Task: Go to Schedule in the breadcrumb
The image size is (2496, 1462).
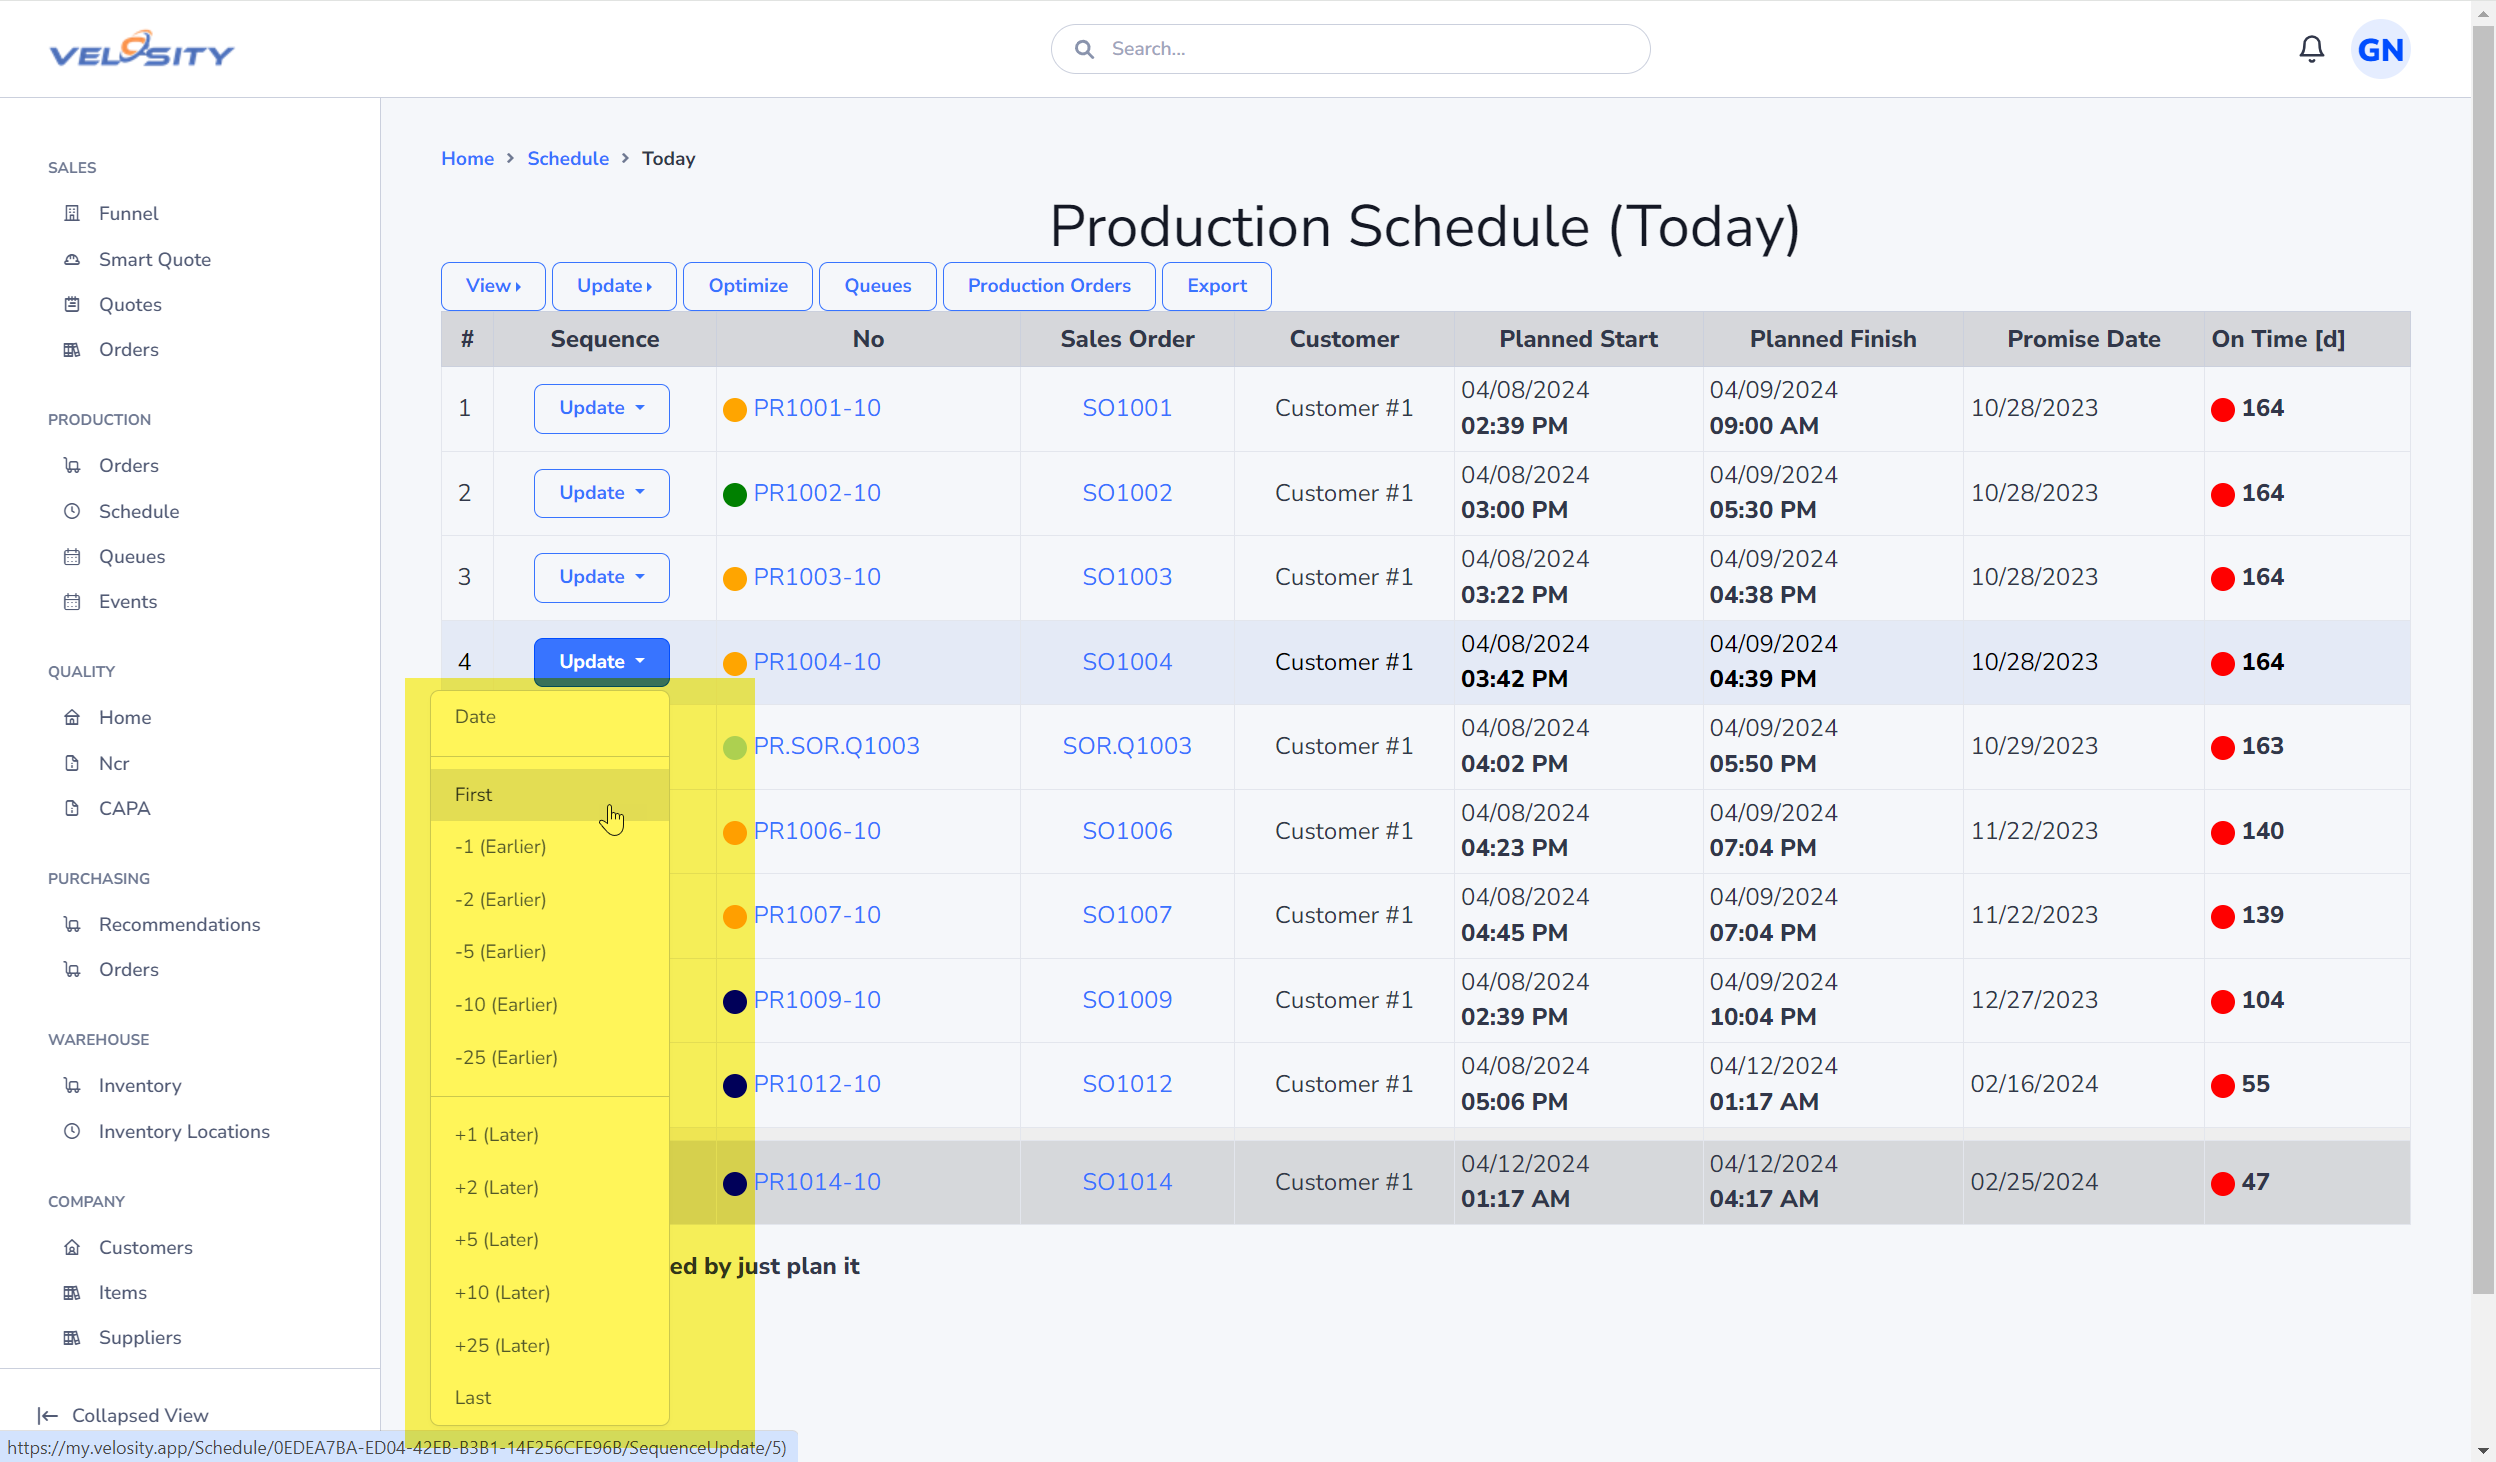Action: point(568,158)
